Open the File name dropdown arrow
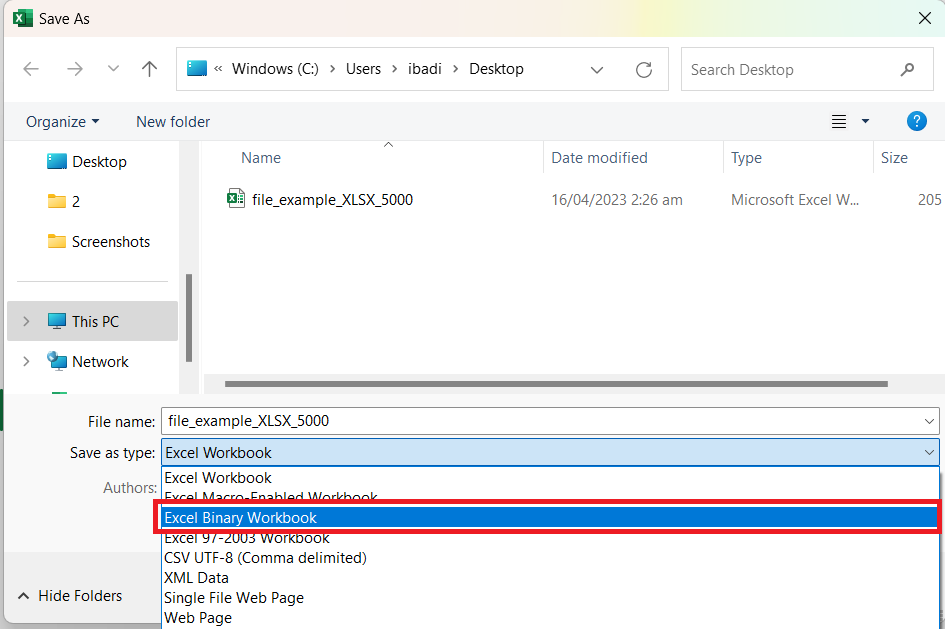 point(929,422)
